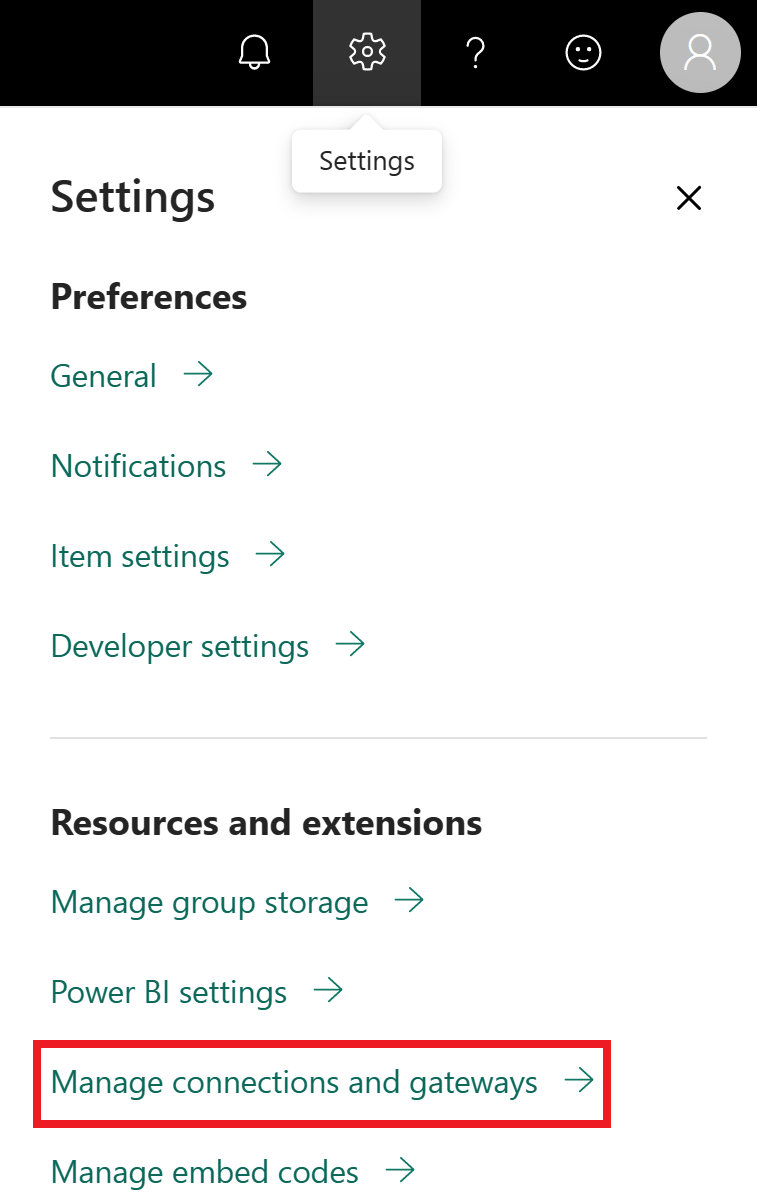The image size is (757, 1195).
Task: Open the notifications bell icon
Action: pos(254,52)
